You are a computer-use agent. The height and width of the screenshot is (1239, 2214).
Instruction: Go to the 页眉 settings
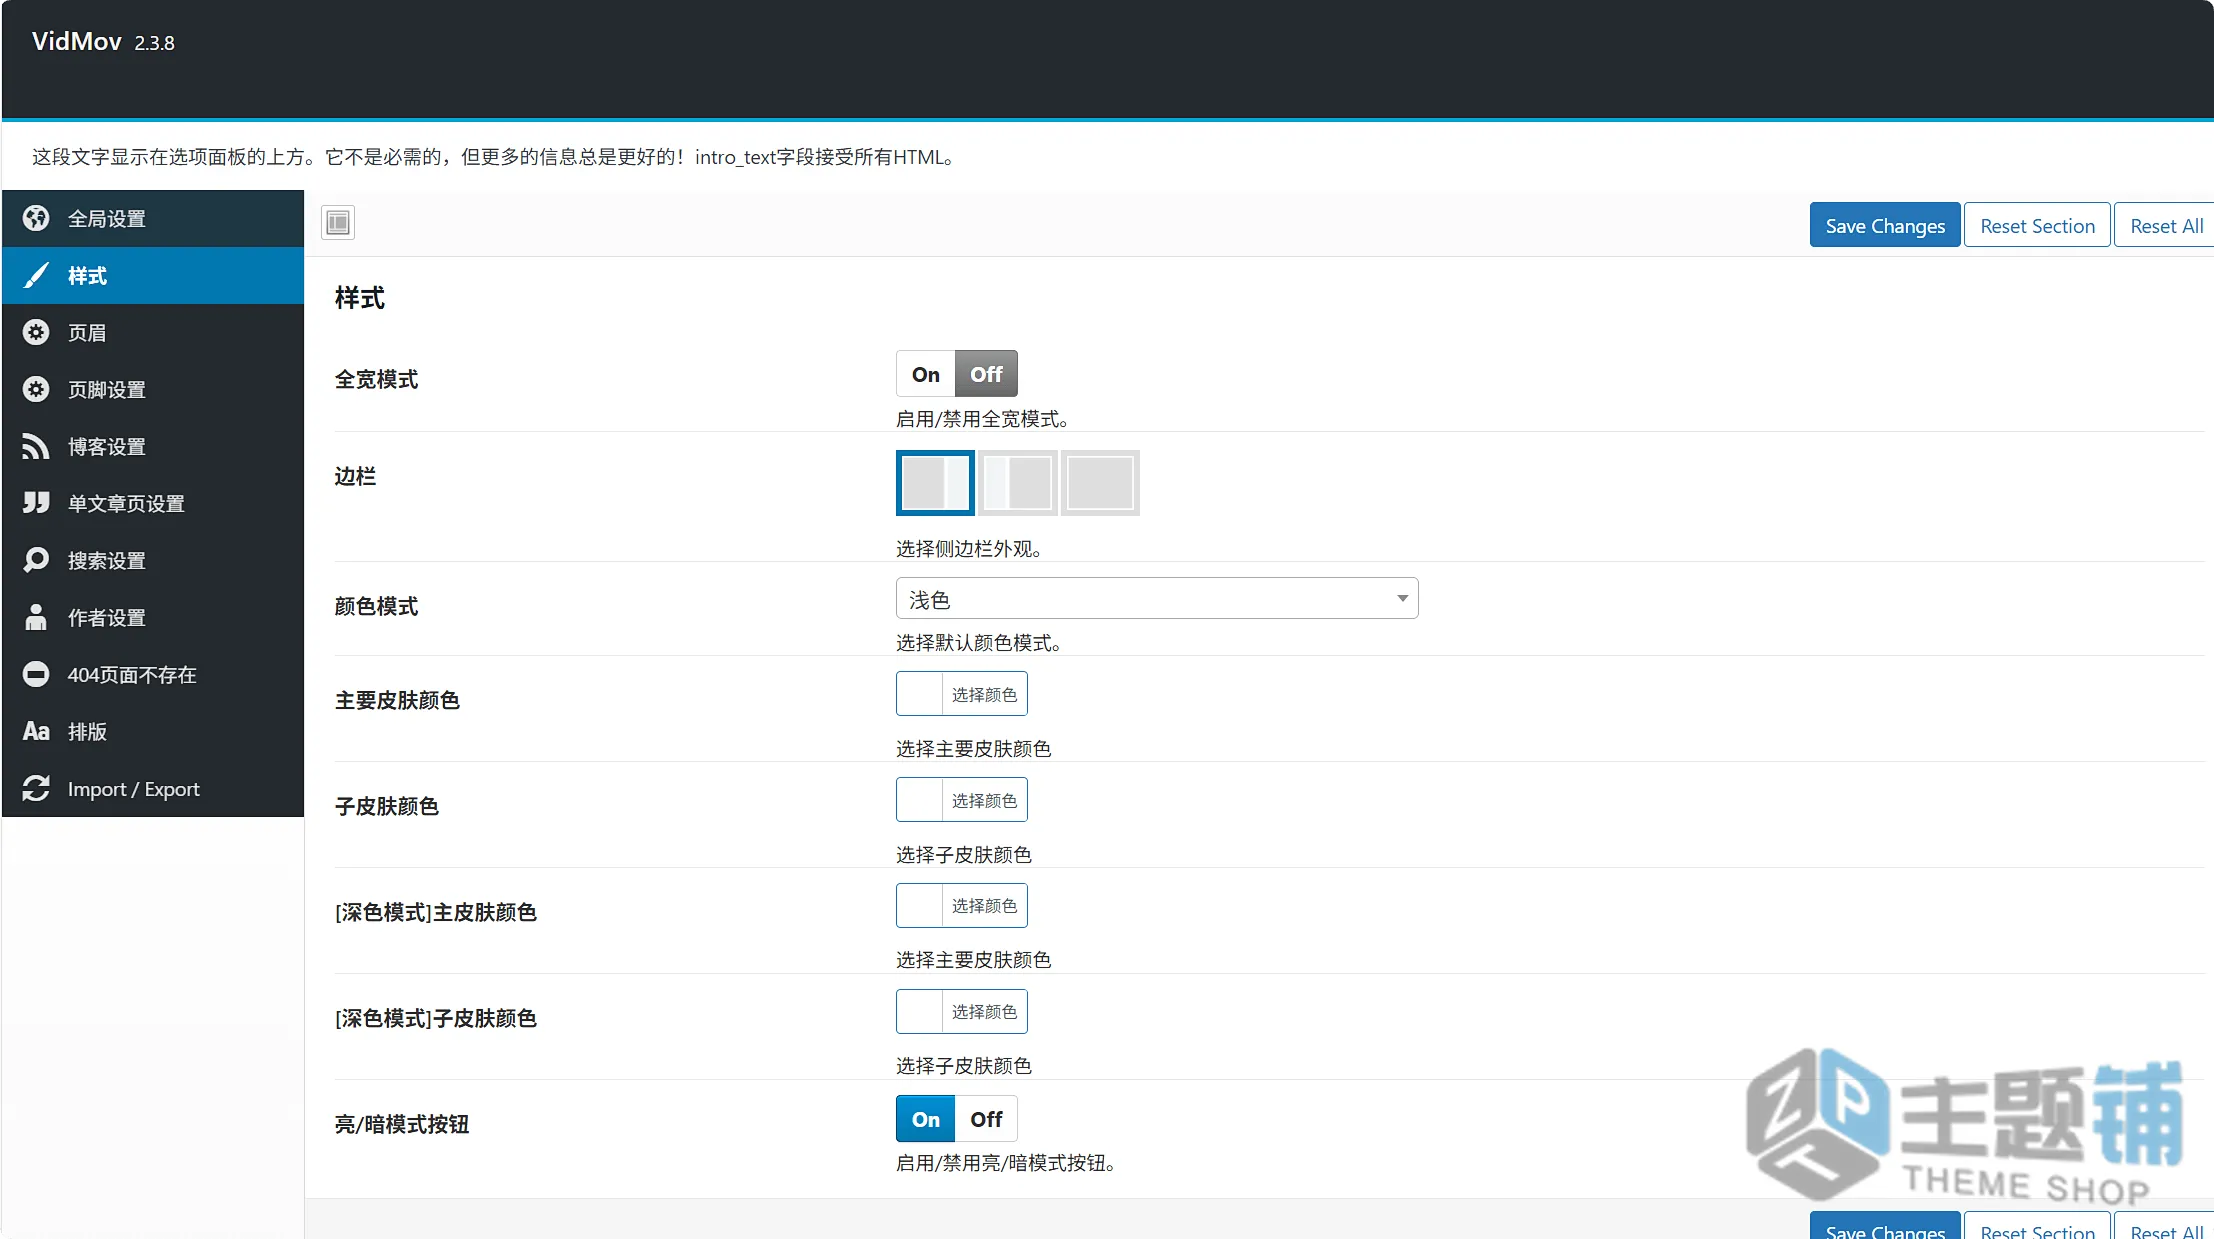point(153,332)
